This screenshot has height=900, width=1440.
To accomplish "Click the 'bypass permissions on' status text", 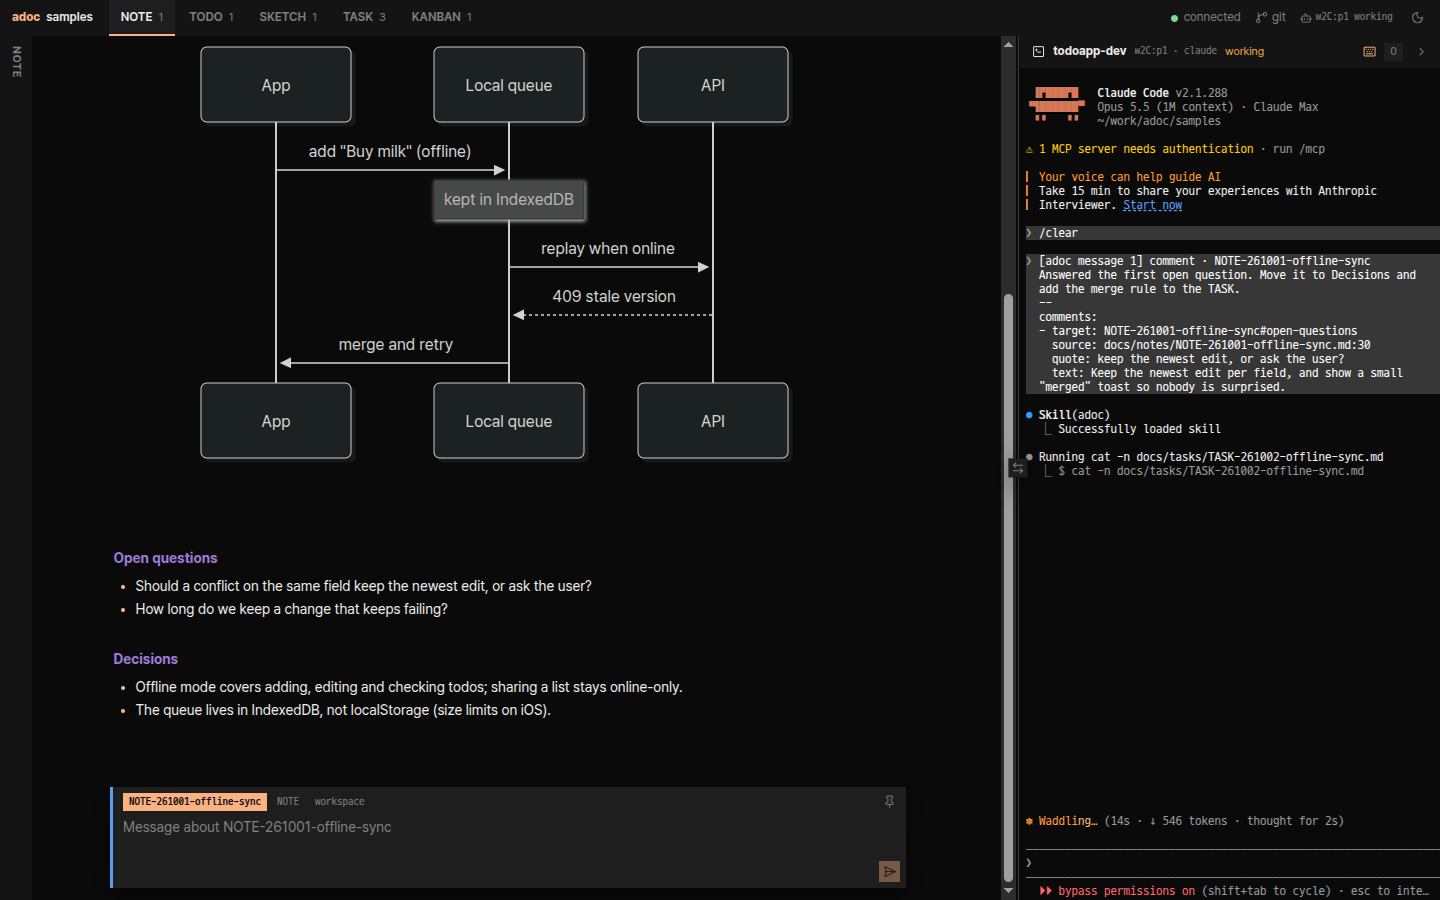I will tap(1126, 891).
